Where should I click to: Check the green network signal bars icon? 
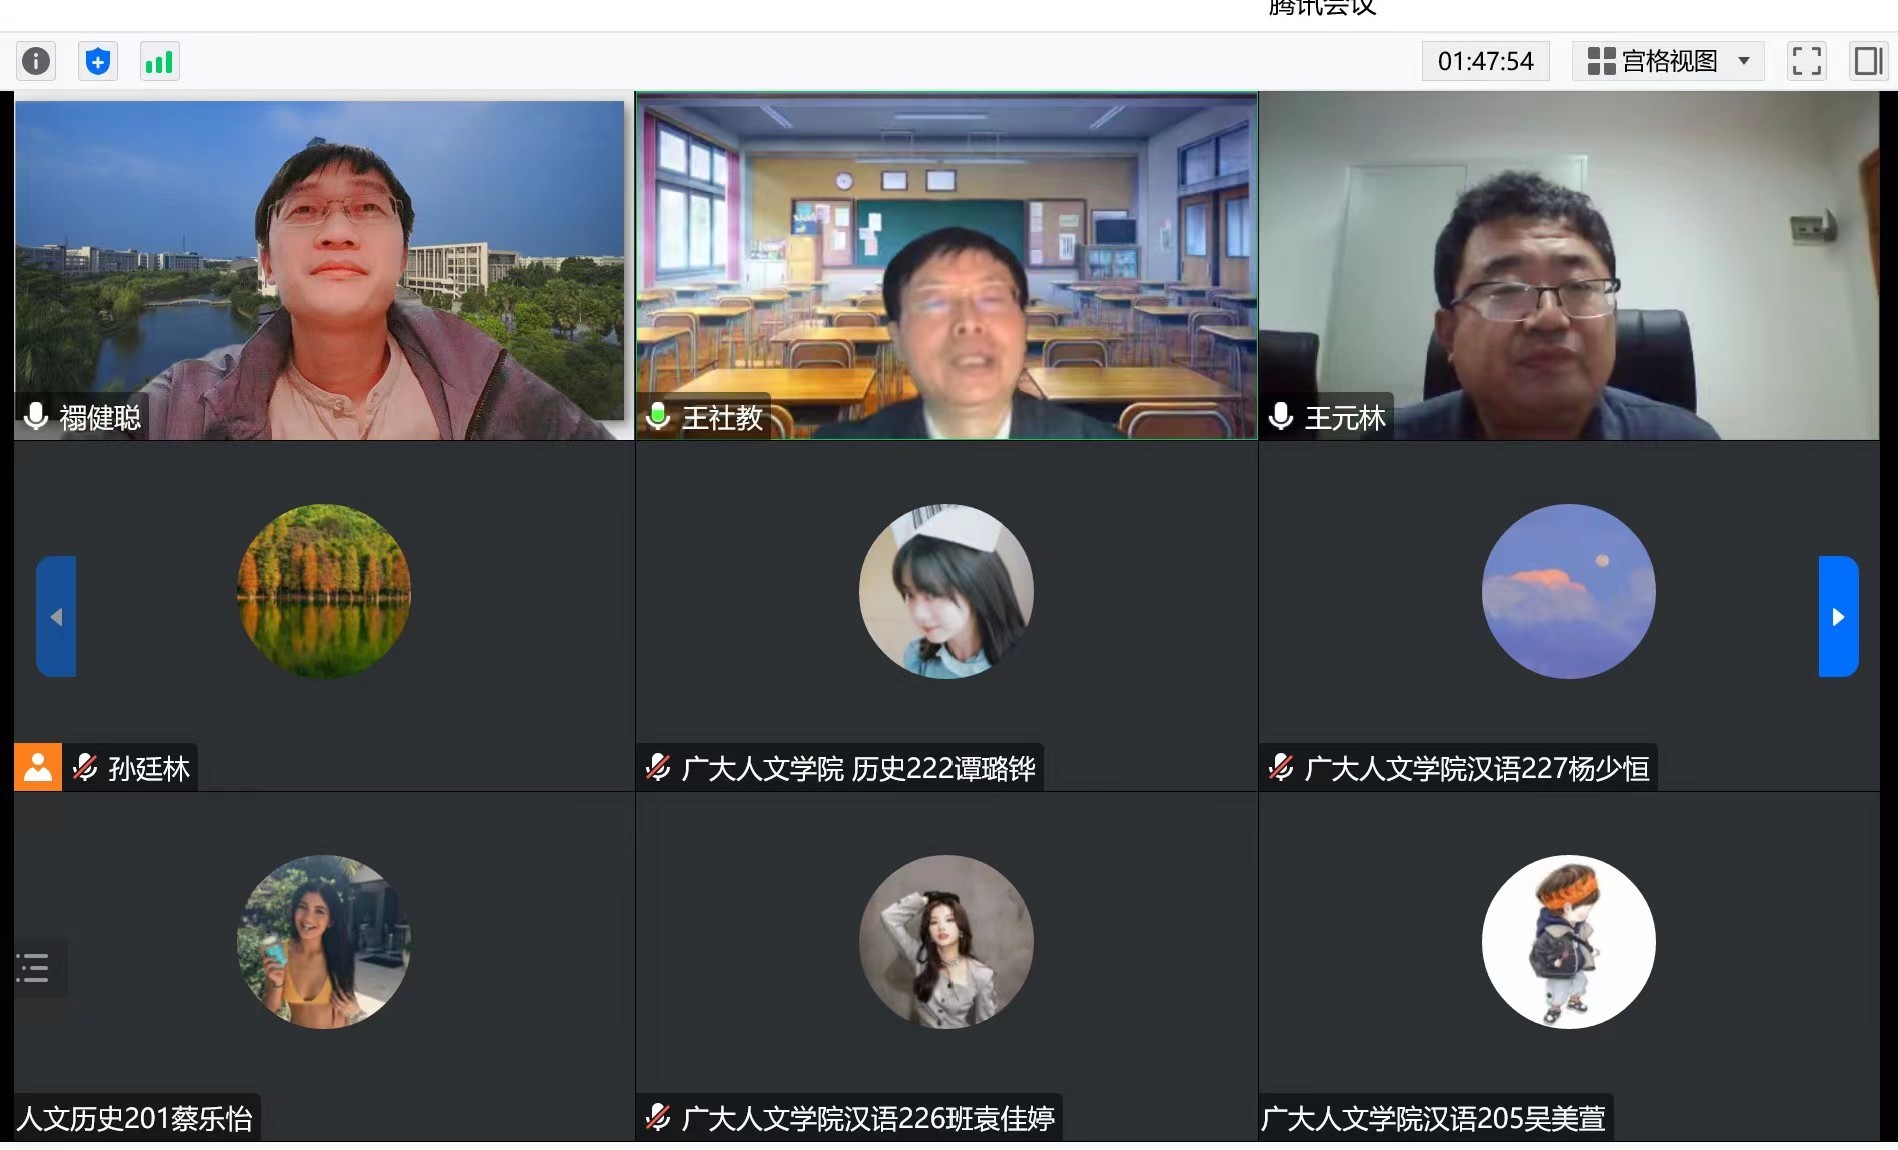tap(159, 62)
